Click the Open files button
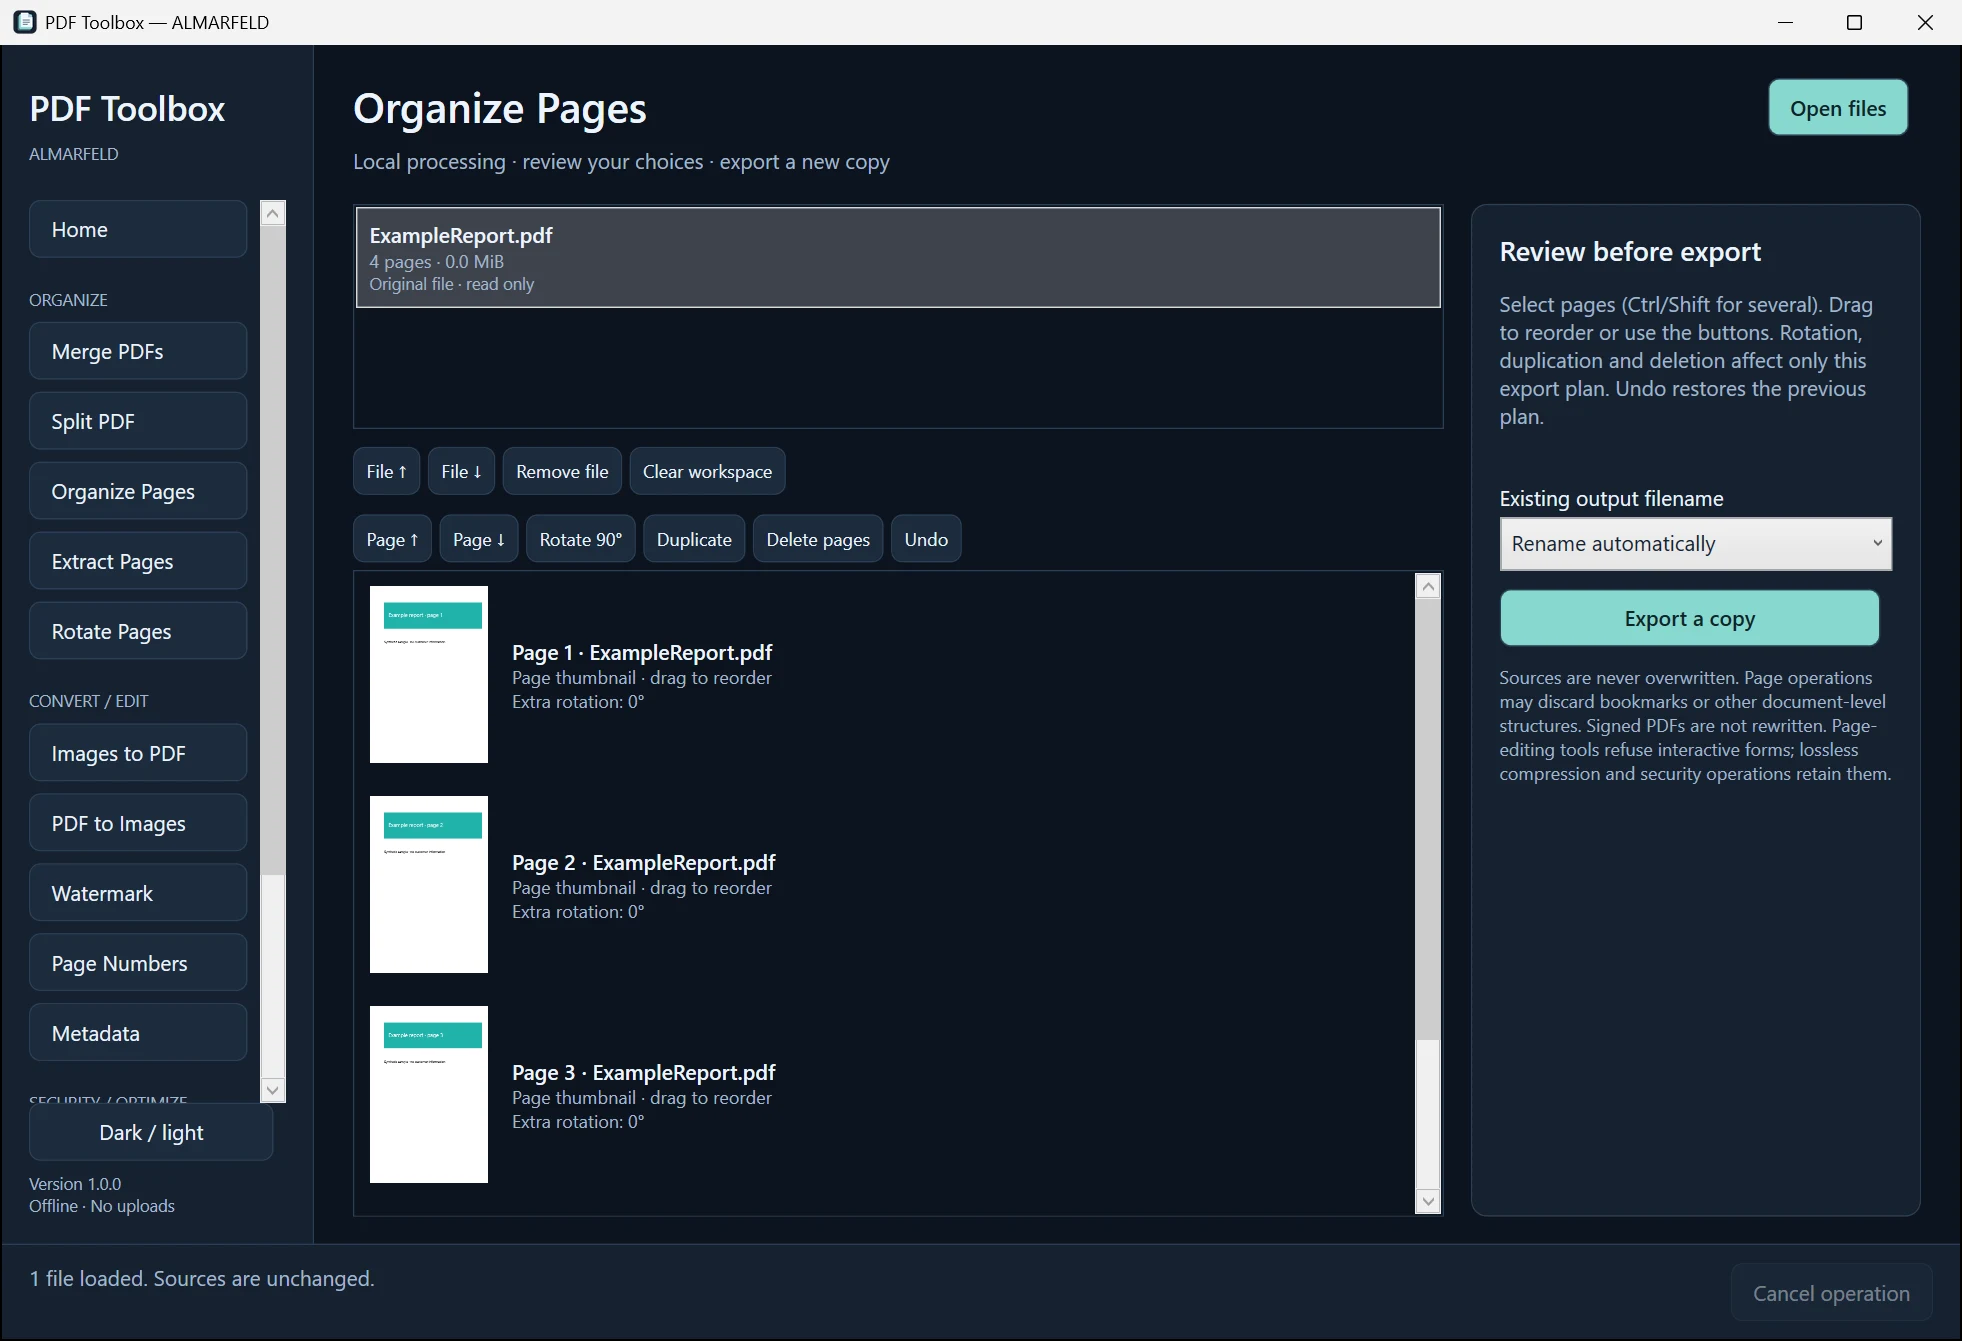Screen dimensions: 1962x1341 click(1838, 108)
